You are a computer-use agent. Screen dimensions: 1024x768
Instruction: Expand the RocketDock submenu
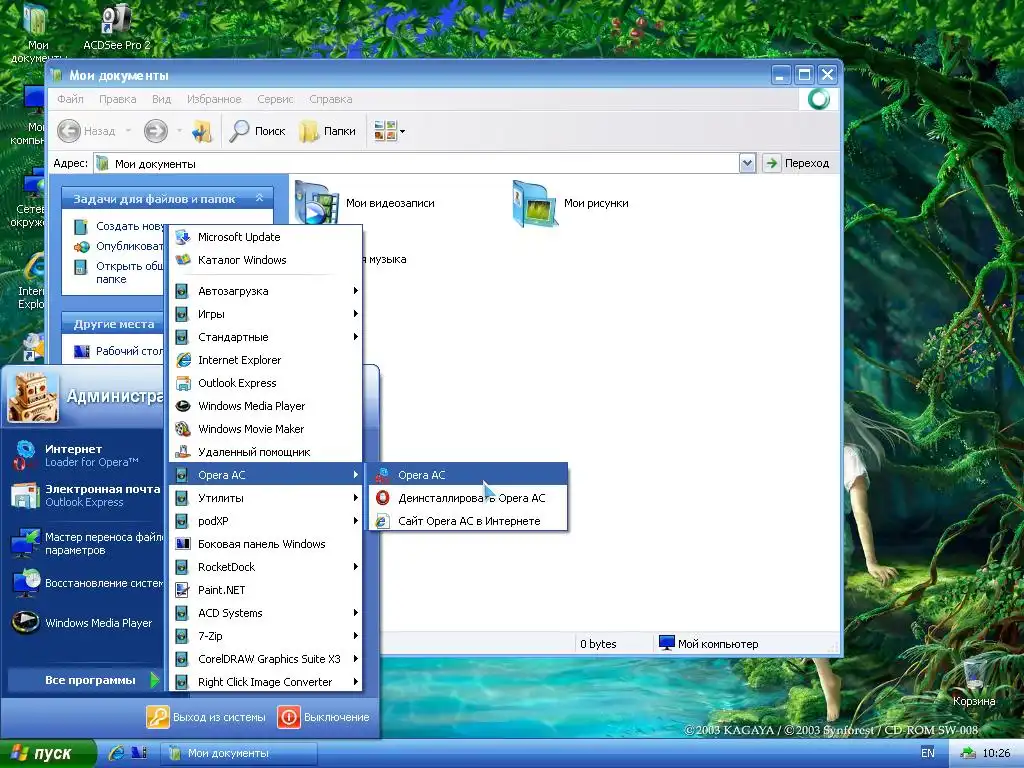[265, 567]
